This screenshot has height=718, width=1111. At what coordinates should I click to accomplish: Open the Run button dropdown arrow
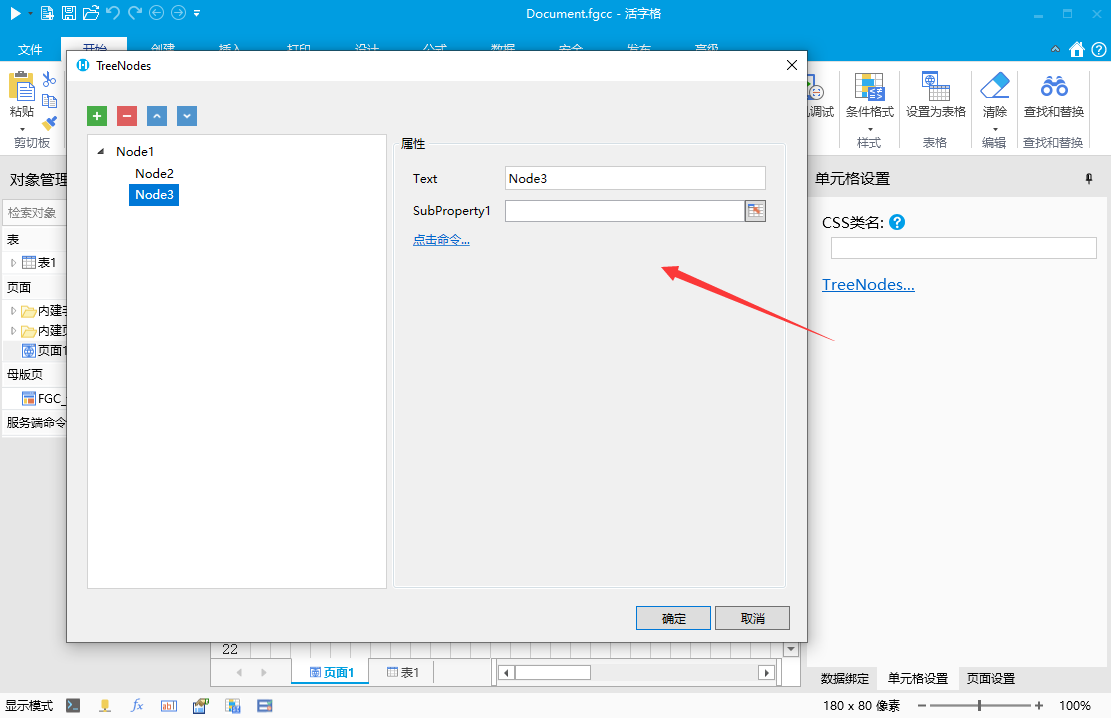[x=30, y=13]
